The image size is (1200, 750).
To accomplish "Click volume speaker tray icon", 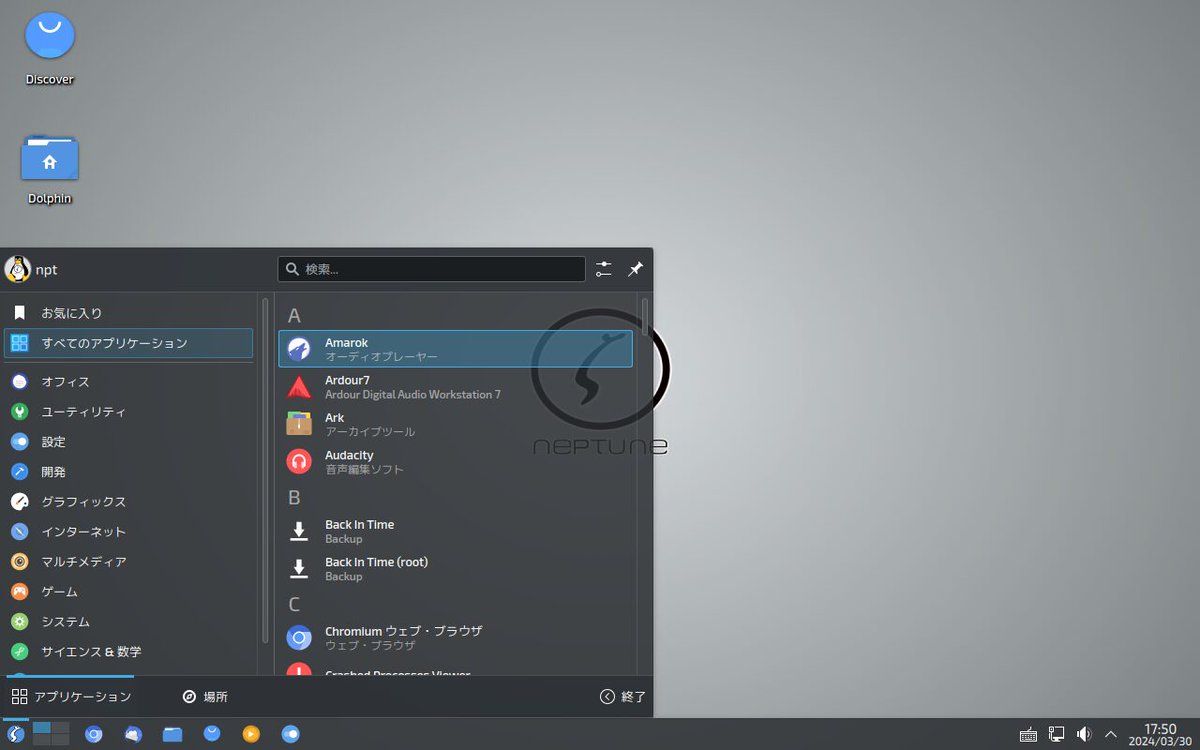I will pyautogui.click(x=1083, y=734).
